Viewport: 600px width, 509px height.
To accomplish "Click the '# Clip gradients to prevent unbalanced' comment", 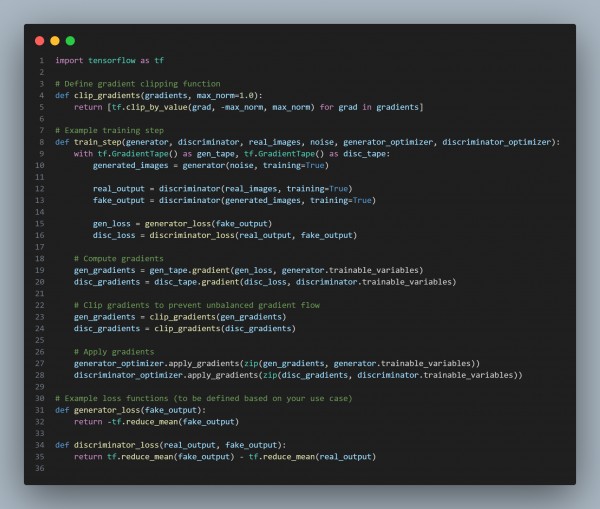I will [x=197, y=305].
